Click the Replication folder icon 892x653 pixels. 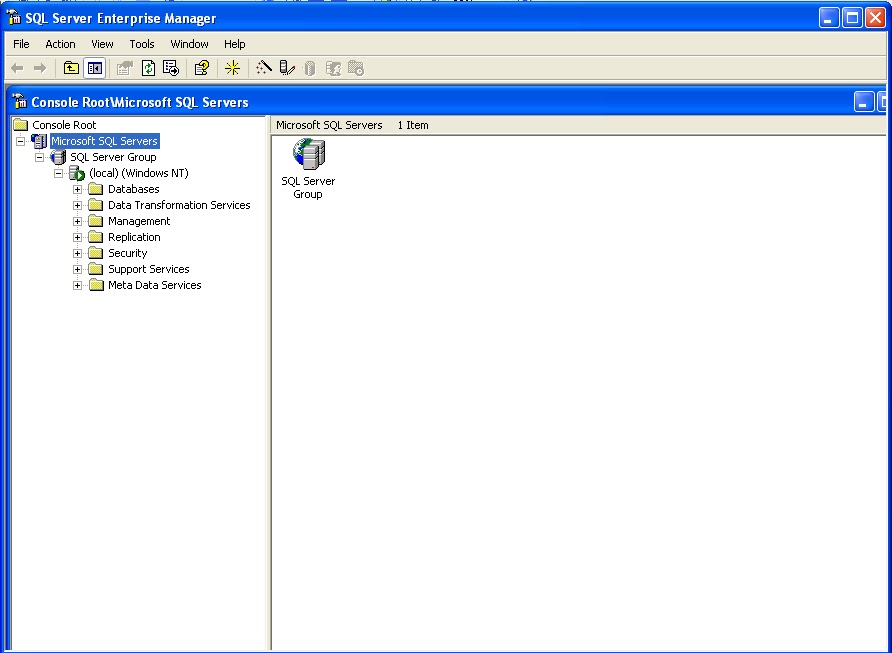96,237
